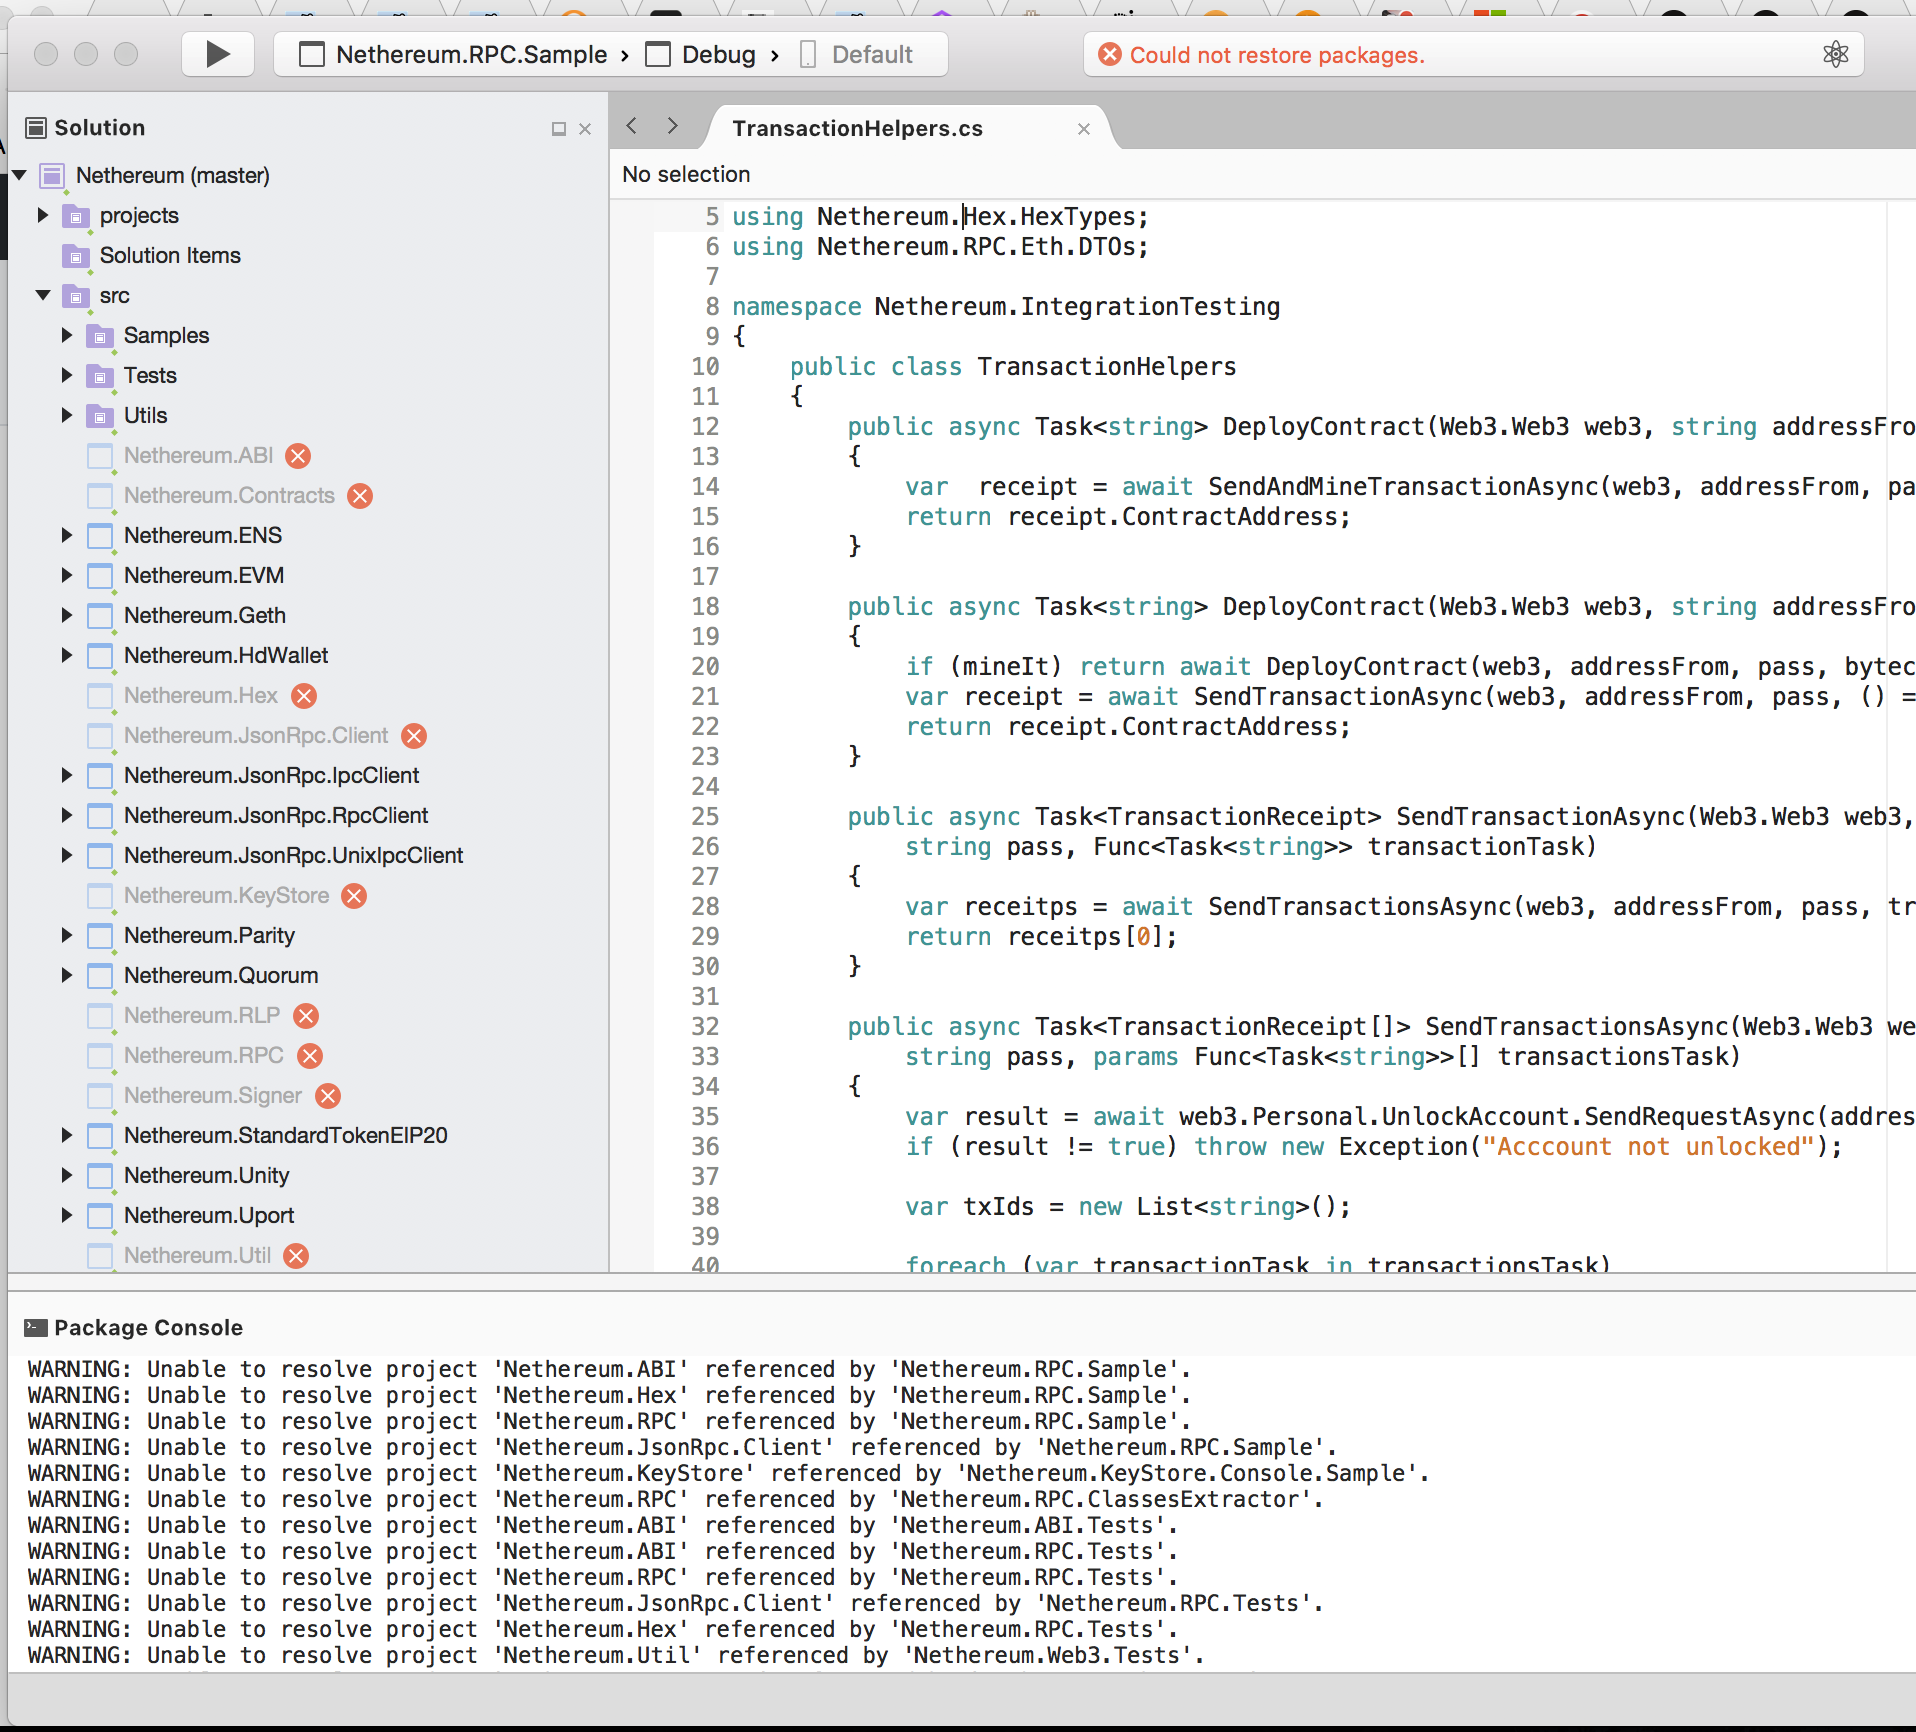Viewport: 1916px width, 1732px height.
Task: Click the Could not restore packages message
Action: (1276, 55)
